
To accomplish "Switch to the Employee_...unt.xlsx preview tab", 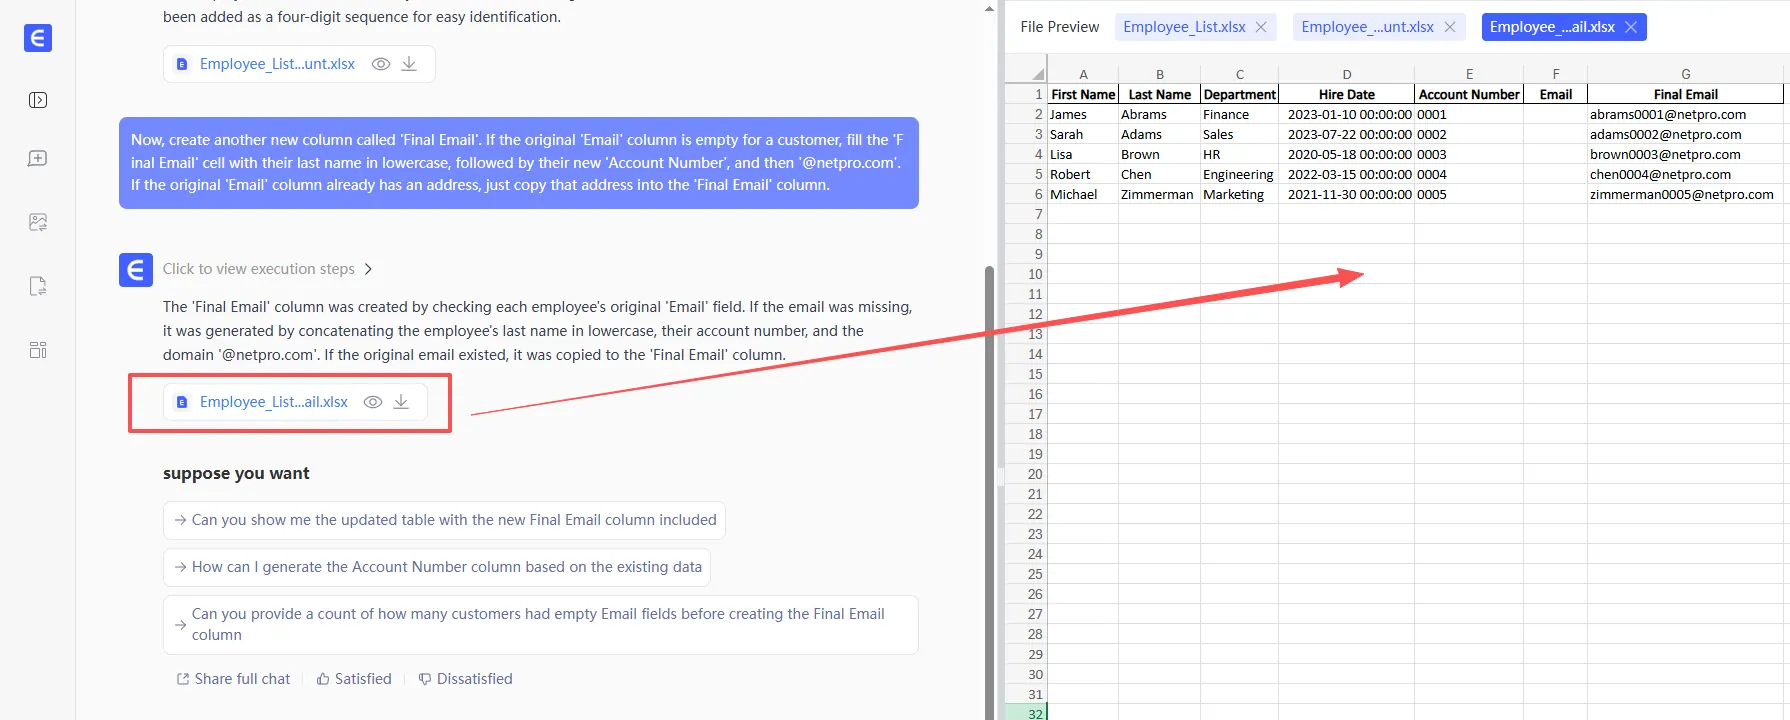I will click(1367, 27).
